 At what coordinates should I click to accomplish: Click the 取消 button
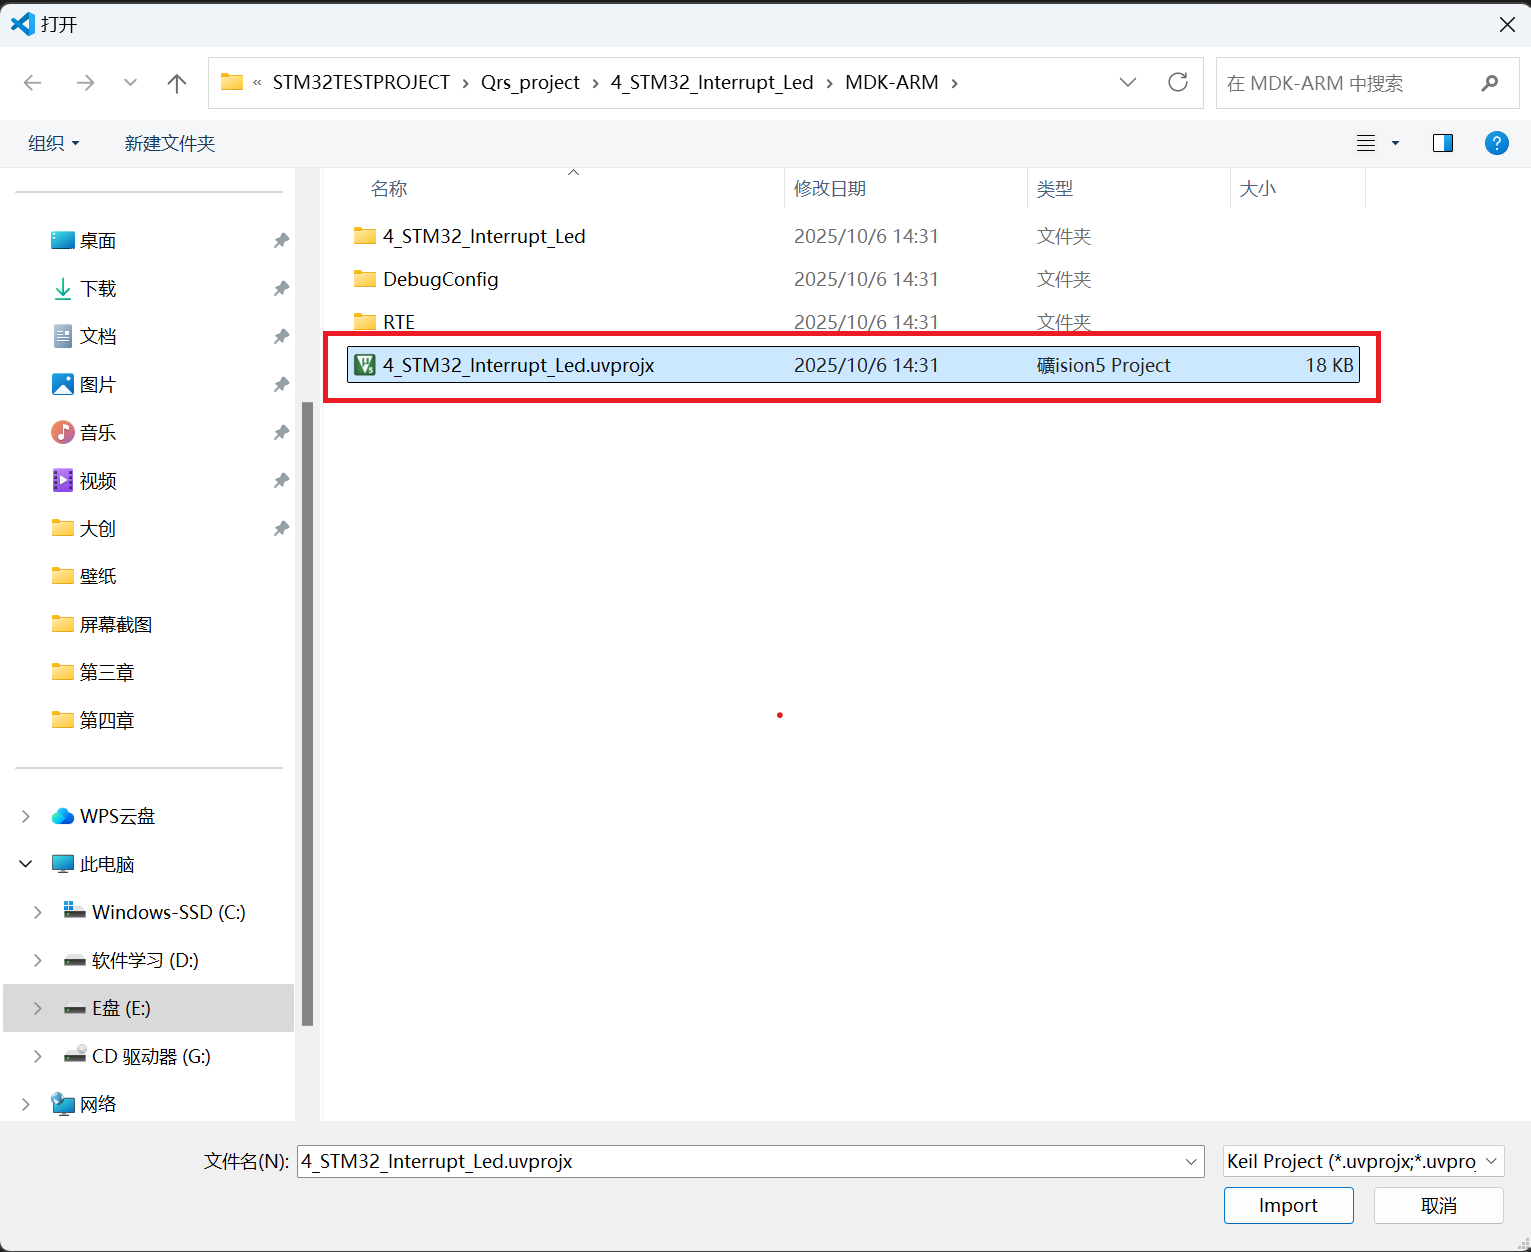(x=1439, y=1205)
